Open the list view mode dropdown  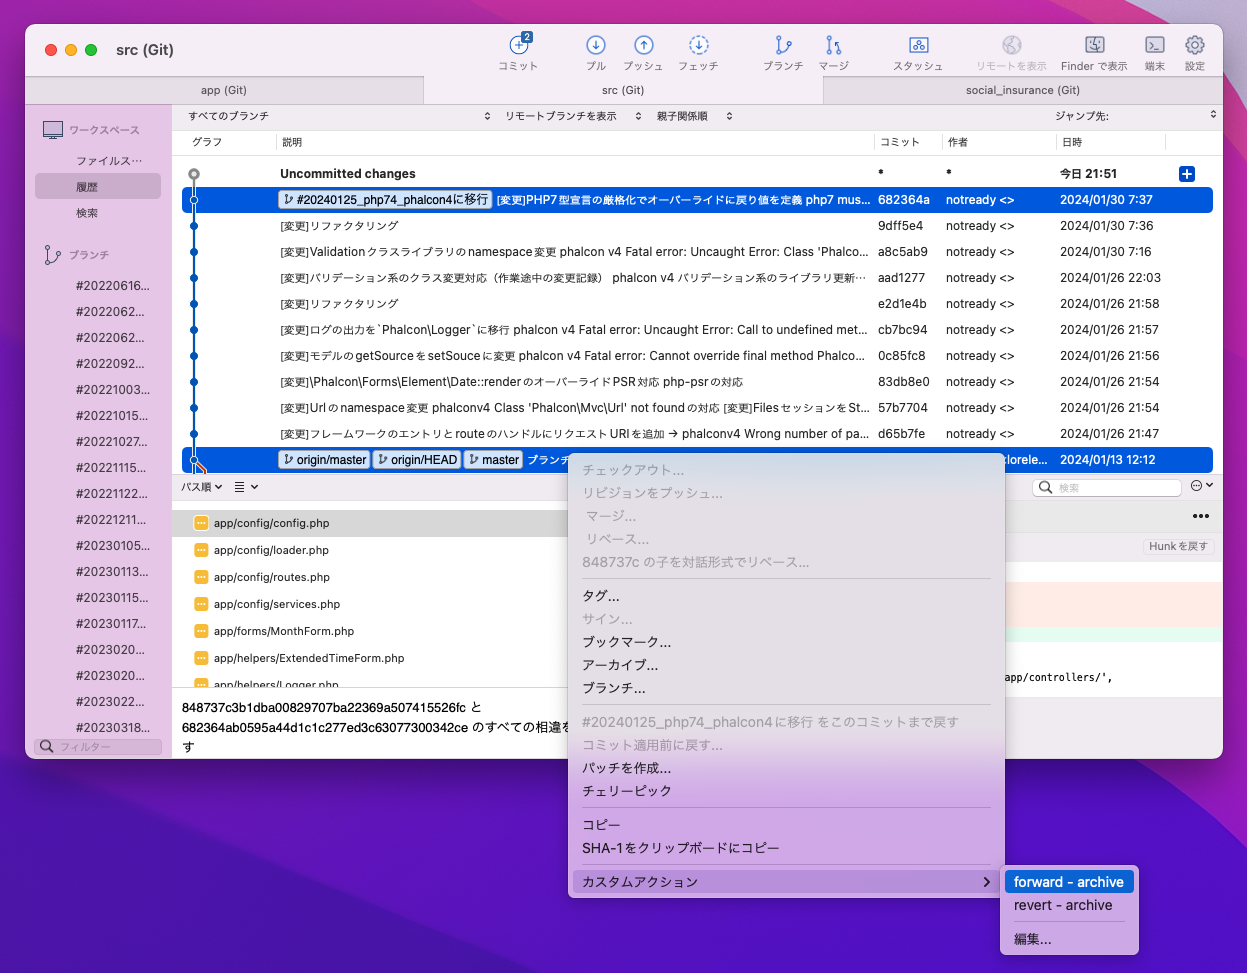247,487
